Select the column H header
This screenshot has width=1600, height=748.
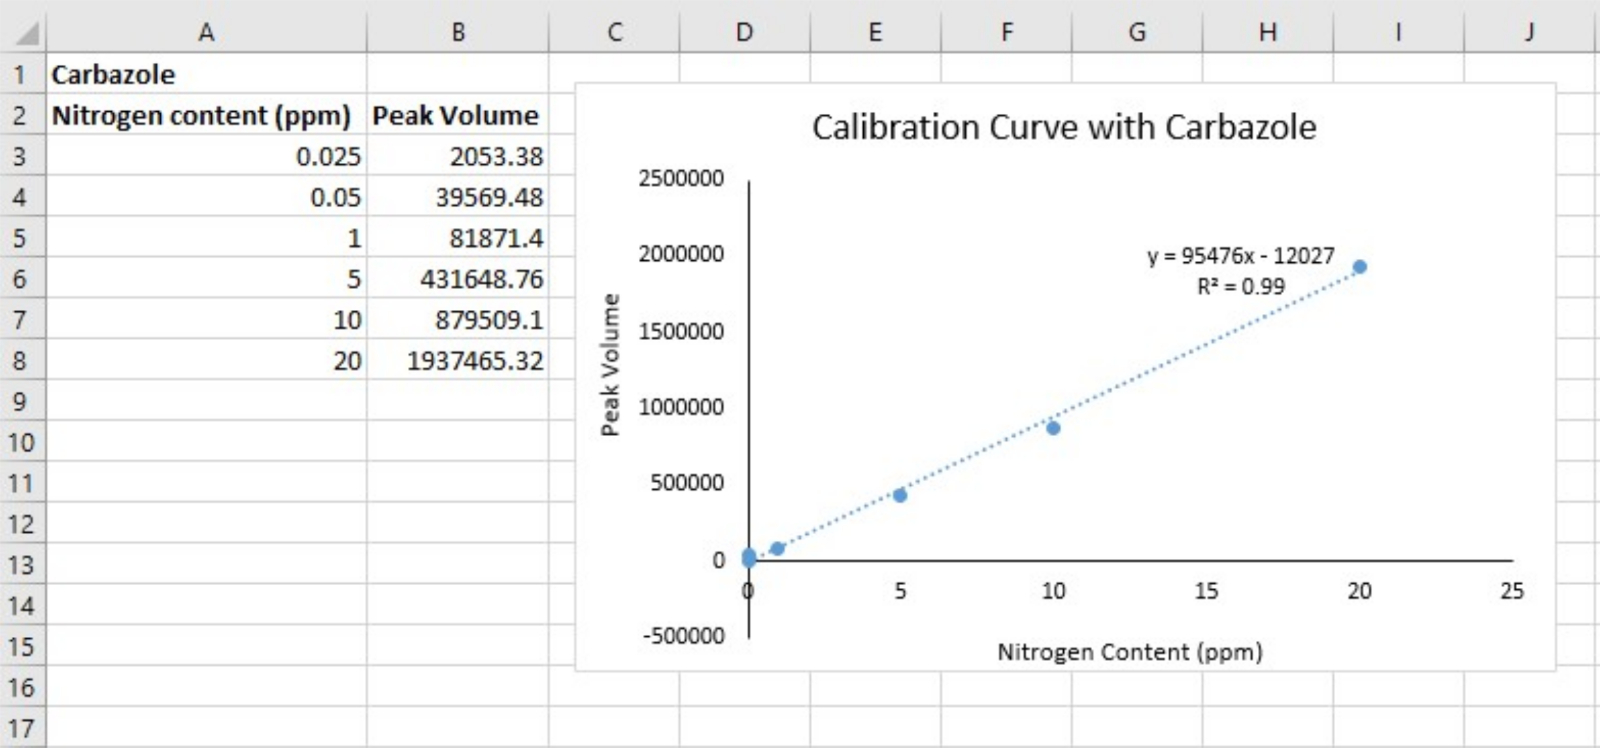point(1267,32)
